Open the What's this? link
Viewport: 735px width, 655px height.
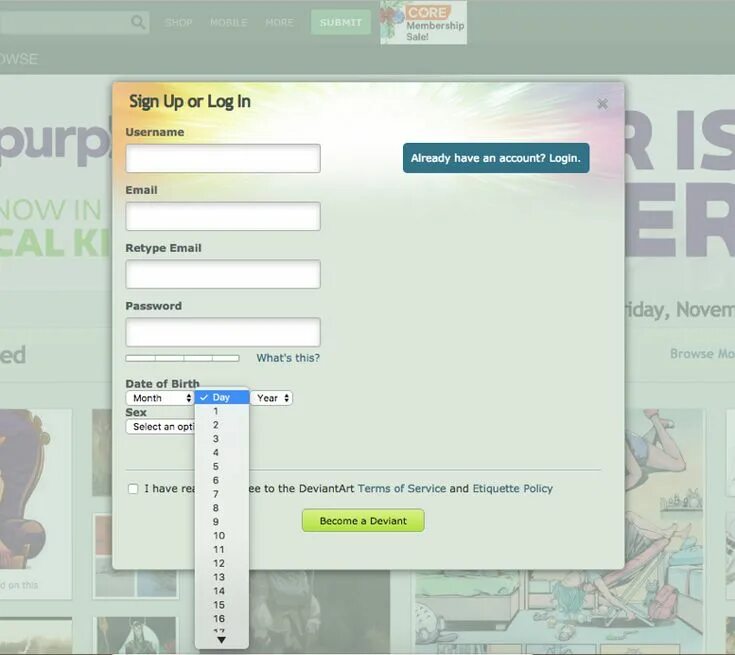coord(288,358)
